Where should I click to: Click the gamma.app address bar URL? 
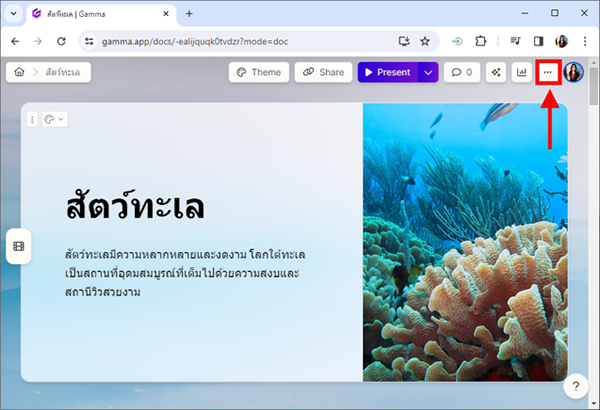195,41
